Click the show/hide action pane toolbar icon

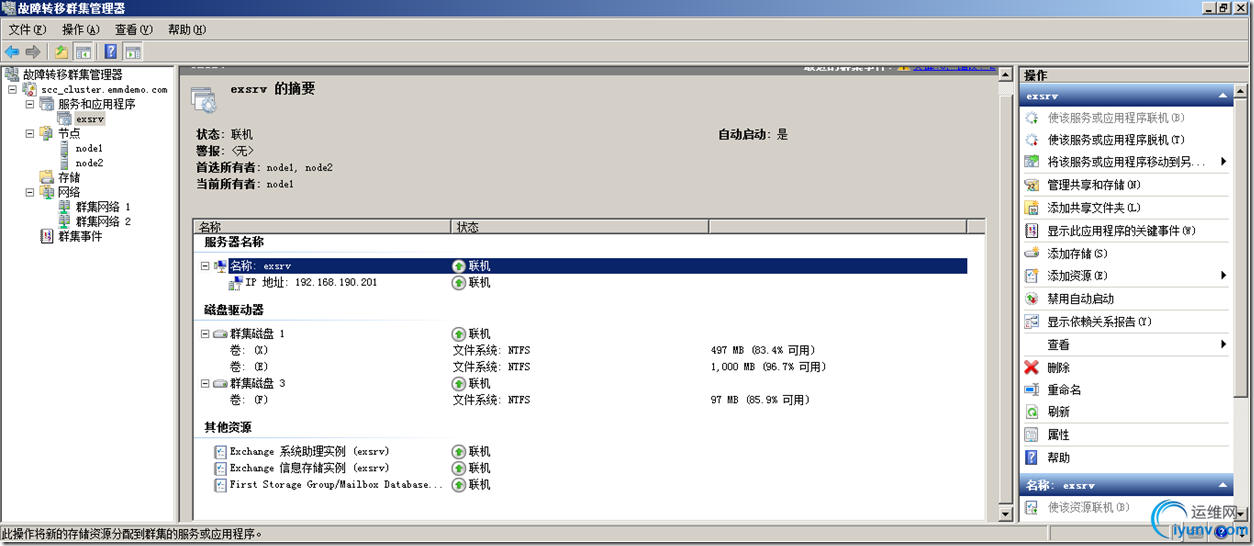pos(132,51)
